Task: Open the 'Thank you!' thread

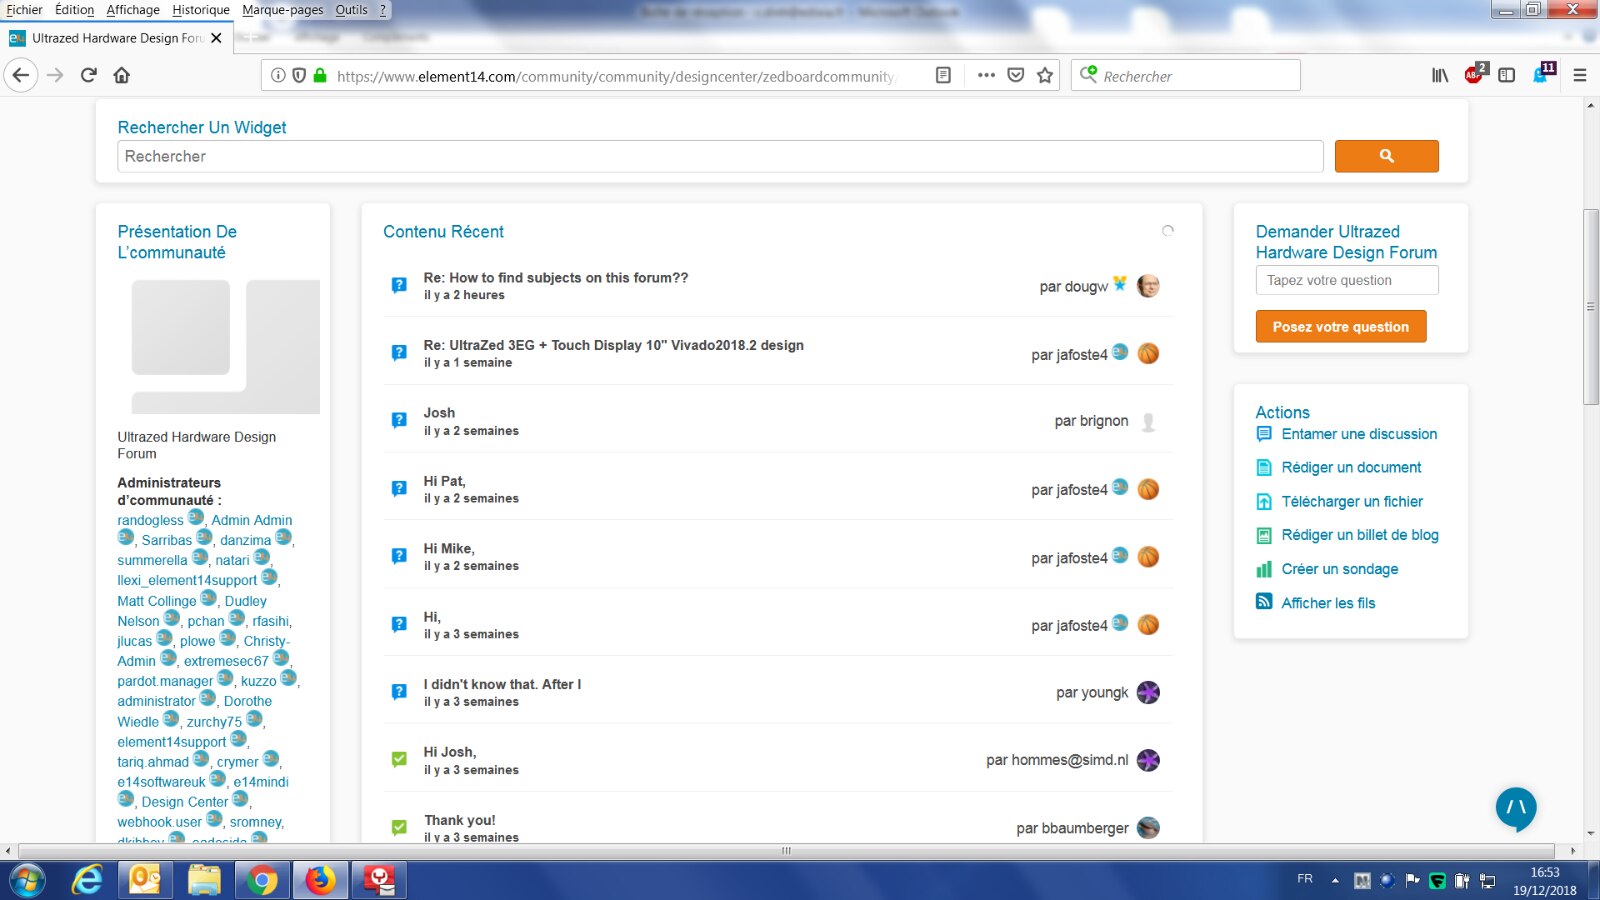Action: pos(460,820)
